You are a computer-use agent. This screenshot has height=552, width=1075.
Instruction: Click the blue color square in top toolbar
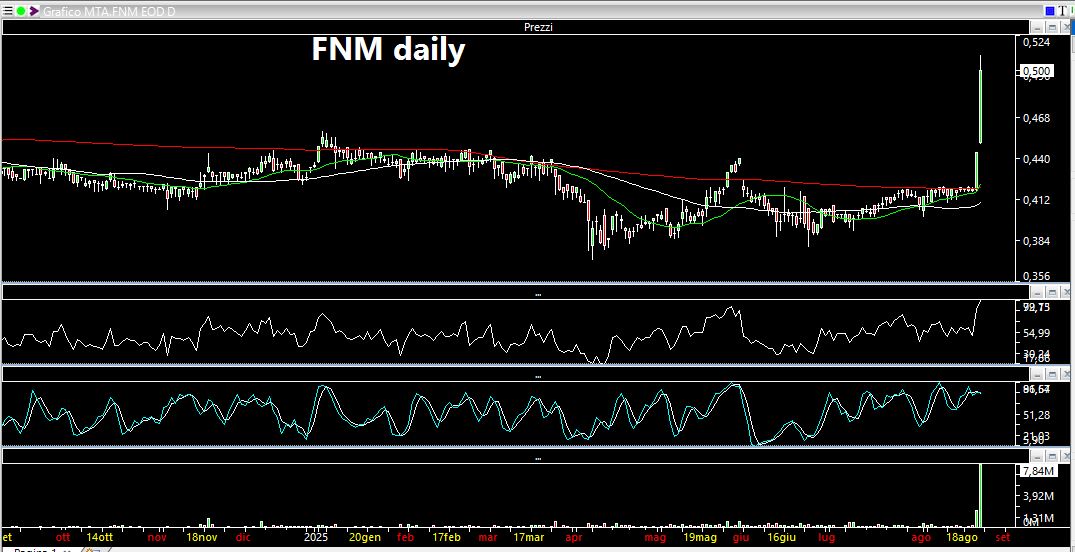(x=1049, y=10)
